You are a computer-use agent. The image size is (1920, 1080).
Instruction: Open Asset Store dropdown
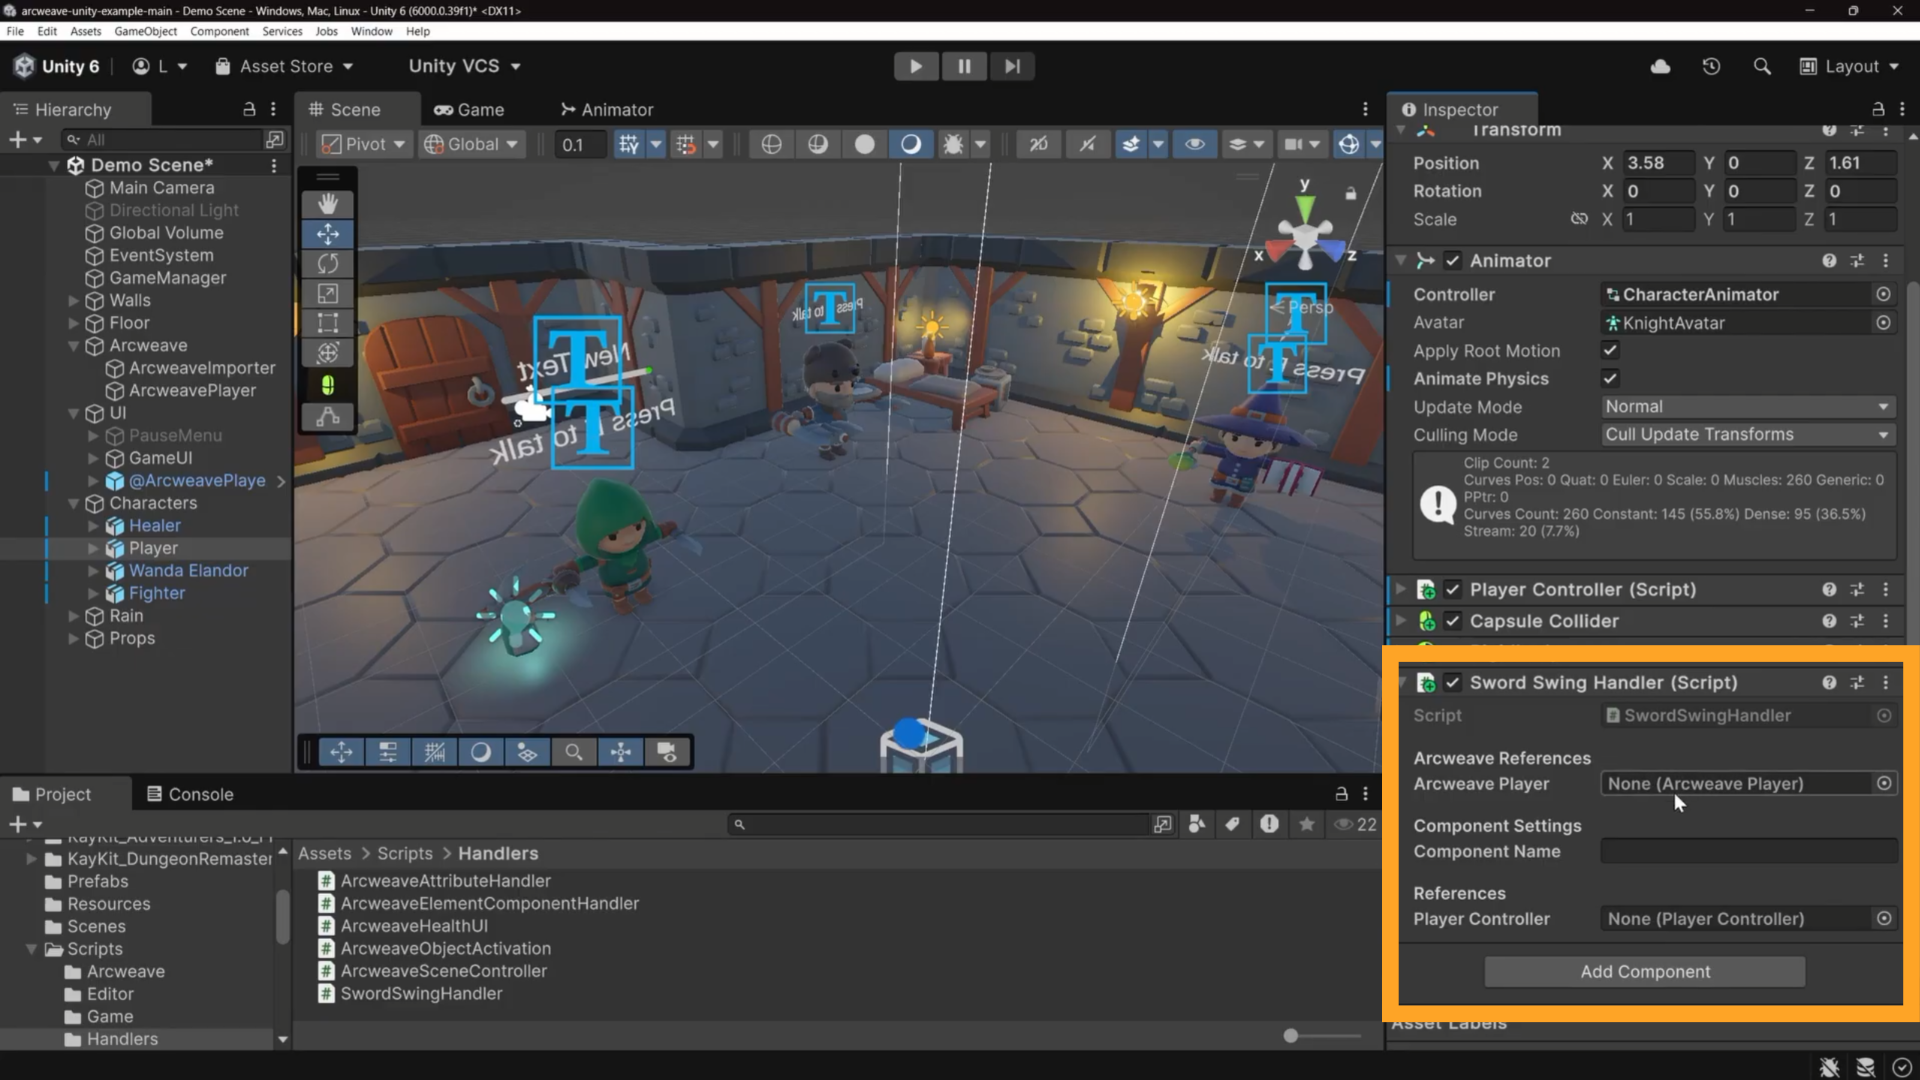tap(285, 66)
